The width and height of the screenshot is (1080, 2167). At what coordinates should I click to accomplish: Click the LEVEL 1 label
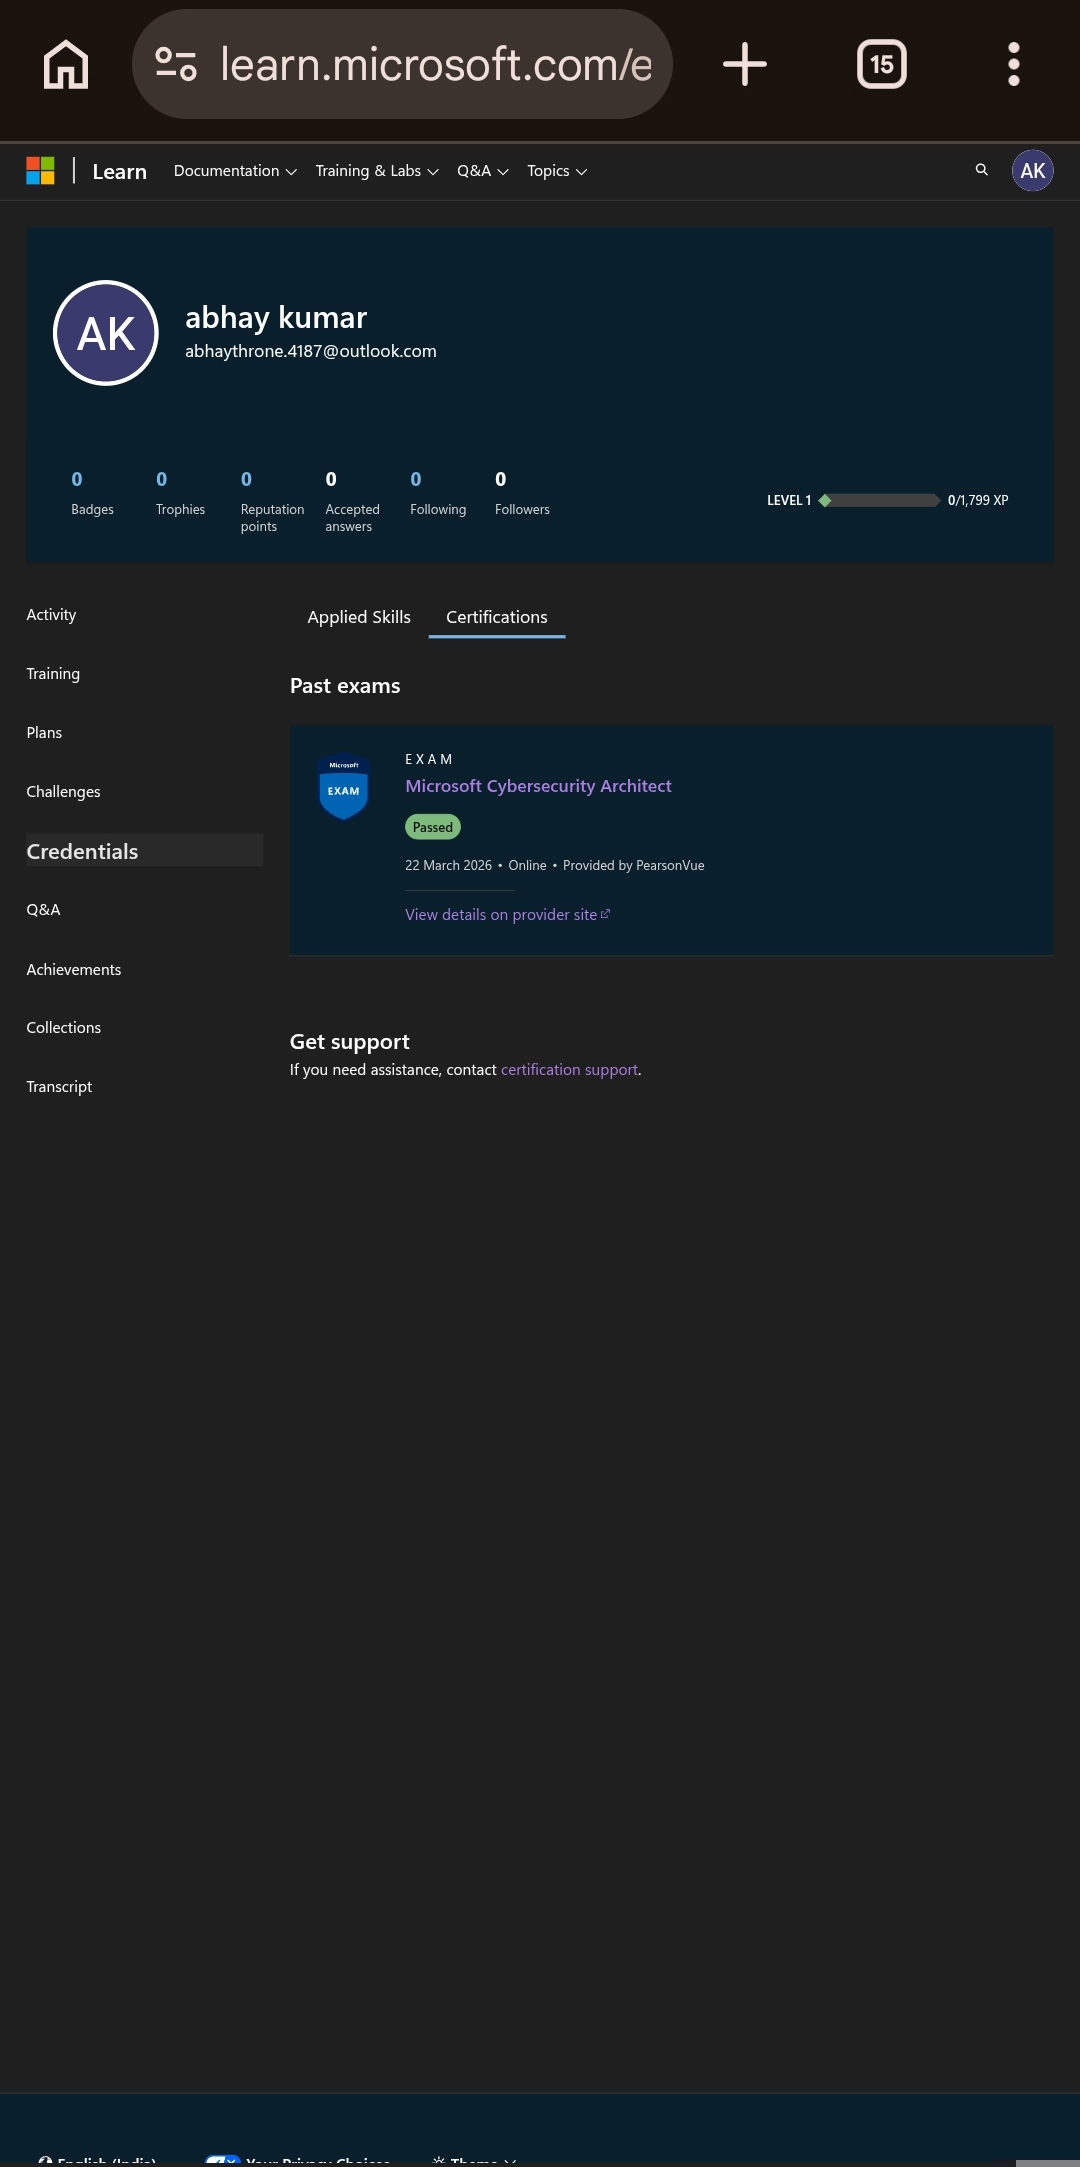[789, 500]
